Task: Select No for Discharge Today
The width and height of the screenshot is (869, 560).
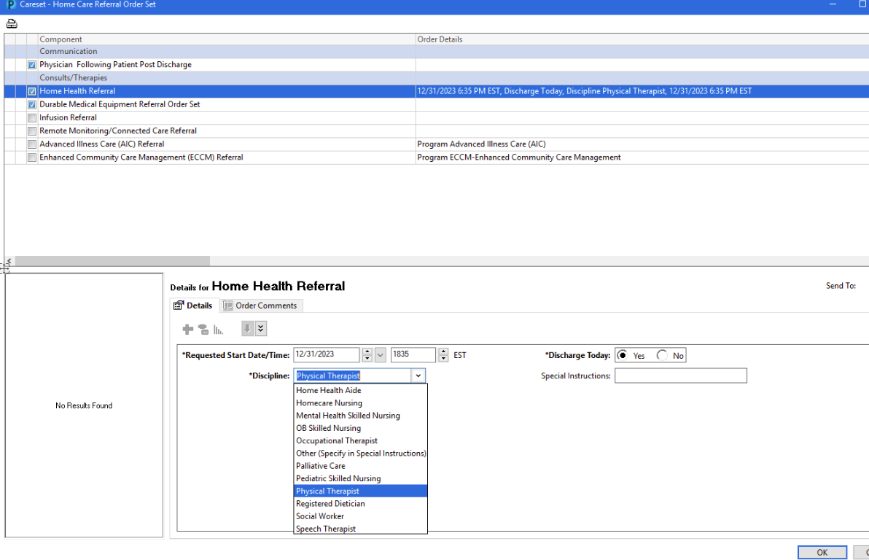Action: click(x=662, y=355)
